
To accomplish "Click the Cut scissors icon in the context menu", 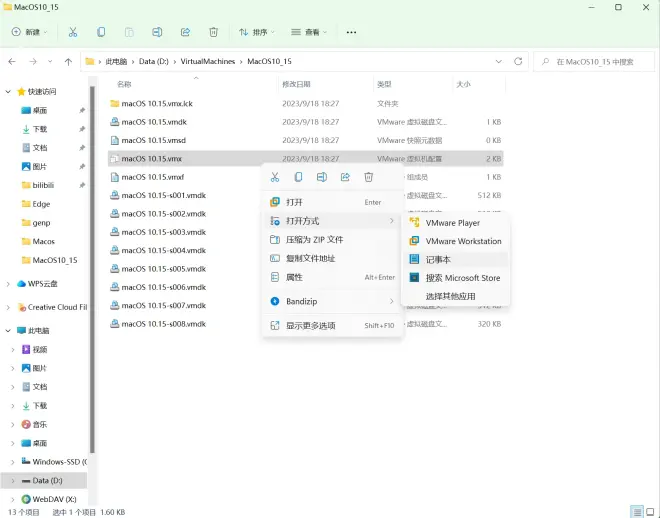I will click(275, 177).
